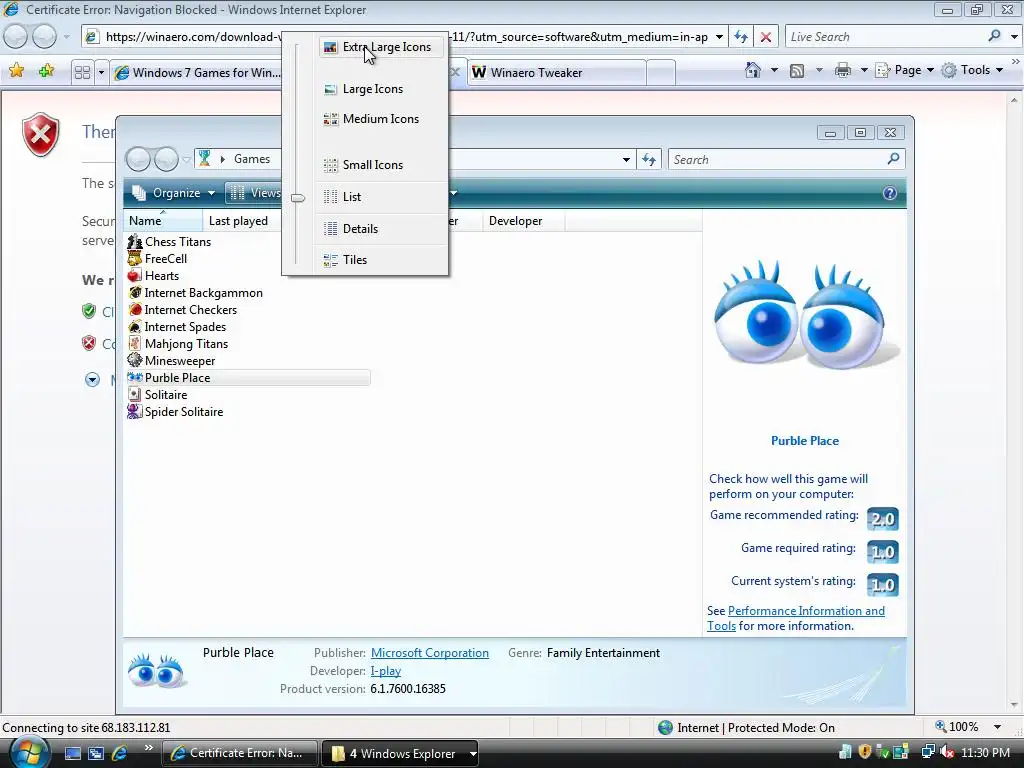Viewport: 1024px width, 768px height.
Task: Switch to Winaero Tweaker tab
Action: pyautogui.click(x=555, y=72)
